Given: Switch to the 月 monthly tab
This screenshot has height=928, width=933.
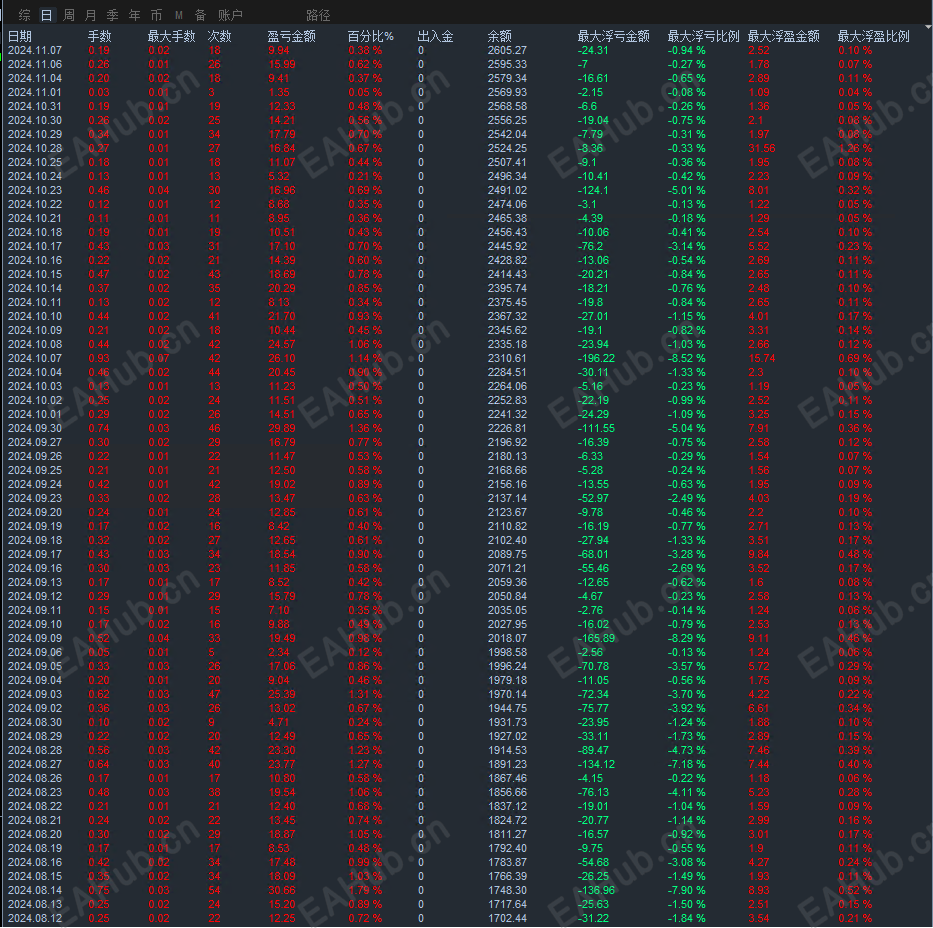Looking at the screenshot, I should click(x=90, y=15).
